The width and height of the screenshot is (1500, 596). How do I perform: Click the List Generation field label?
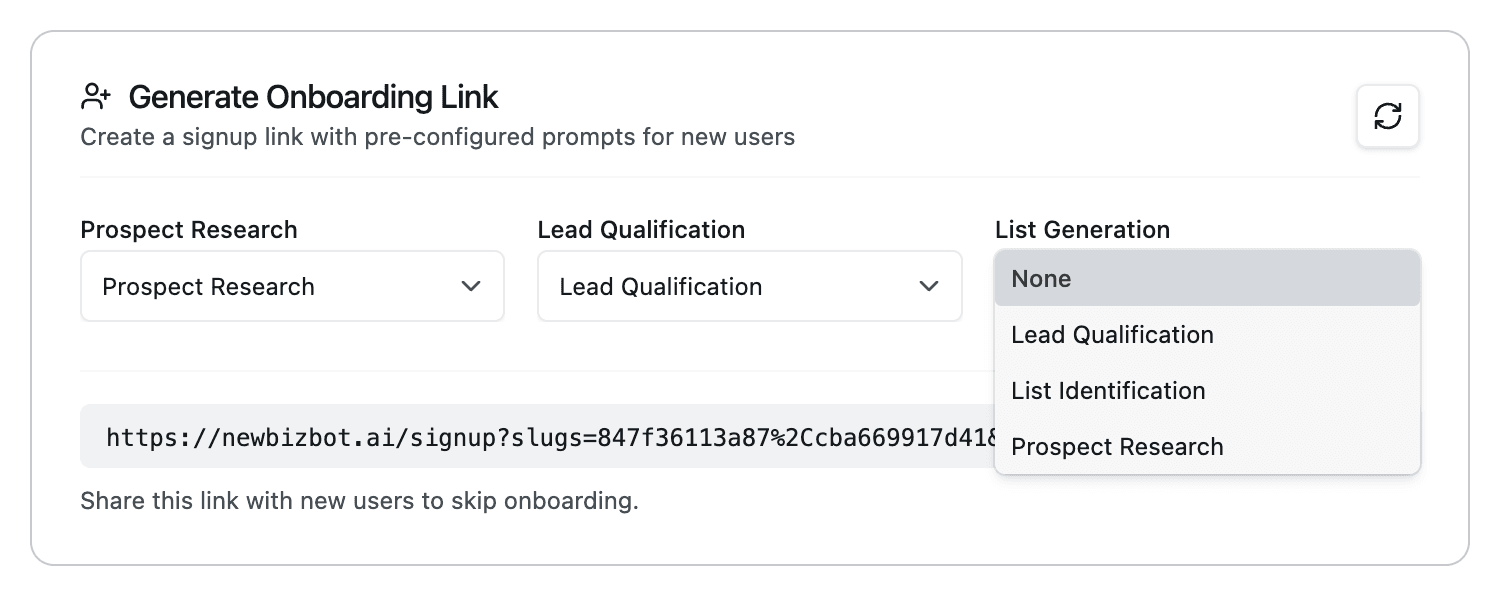click(x=1083, y=229)
